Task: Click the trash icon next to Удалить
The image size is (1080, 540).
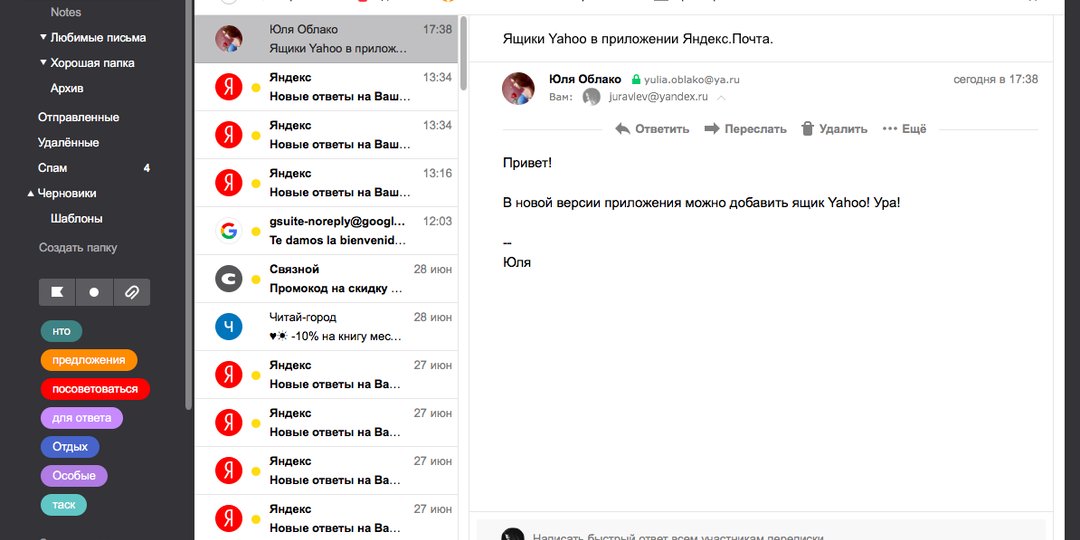Action: click(808, 129)
